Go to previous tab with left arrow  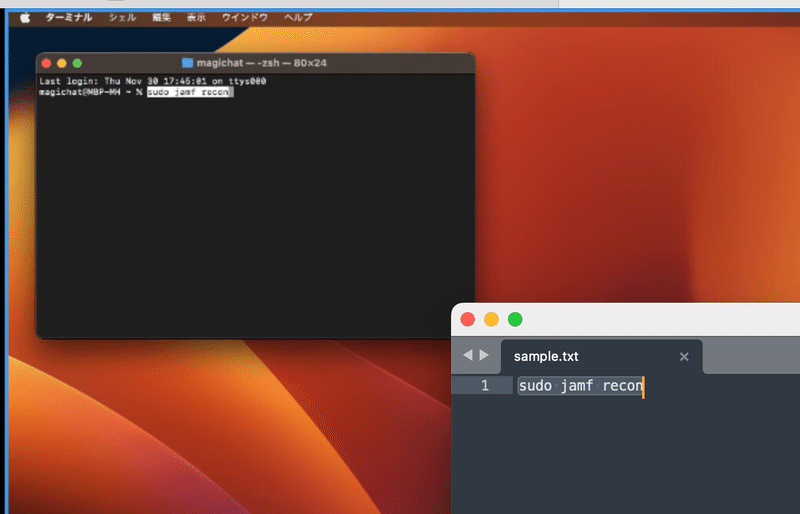468,355
